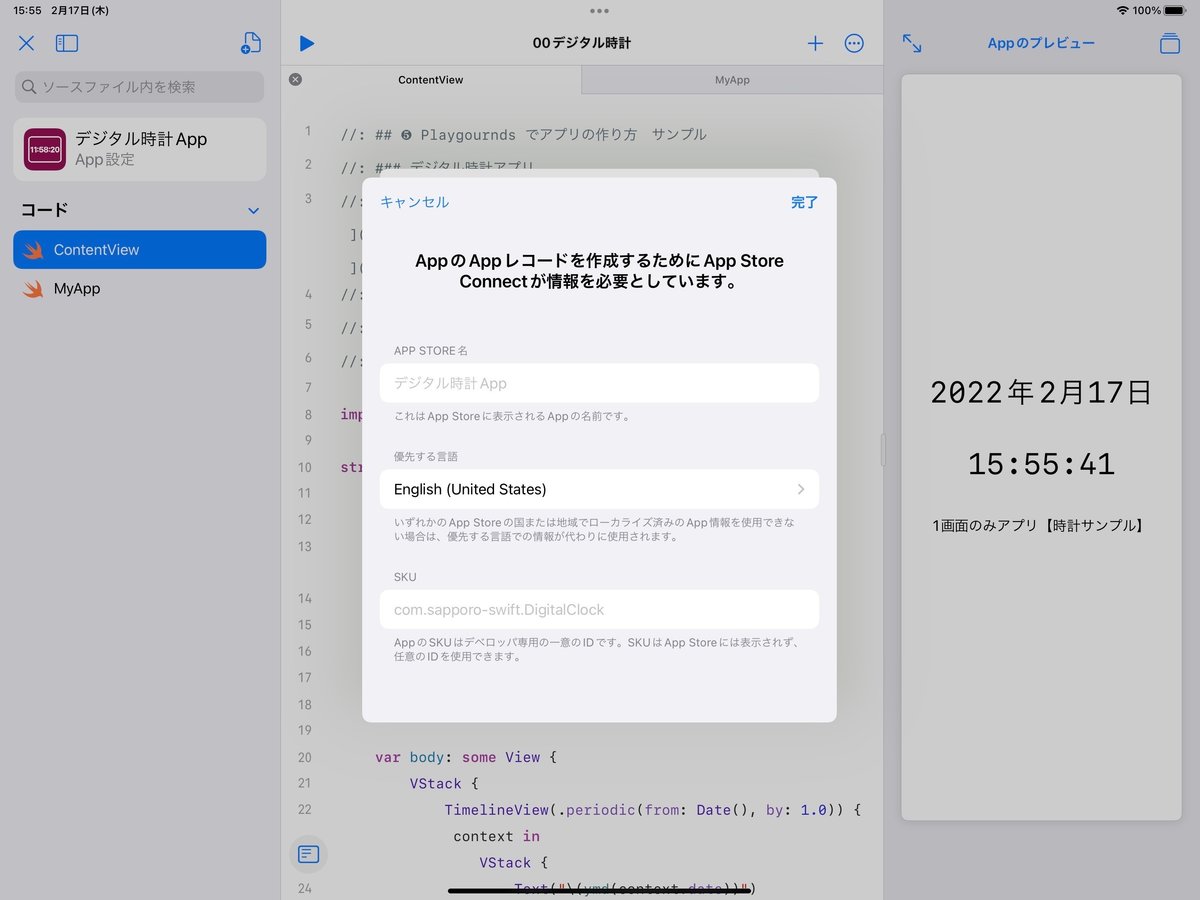The image size is (1200, 900).
Task: Click the TimelineView code line 22
Action: (653, 810)
